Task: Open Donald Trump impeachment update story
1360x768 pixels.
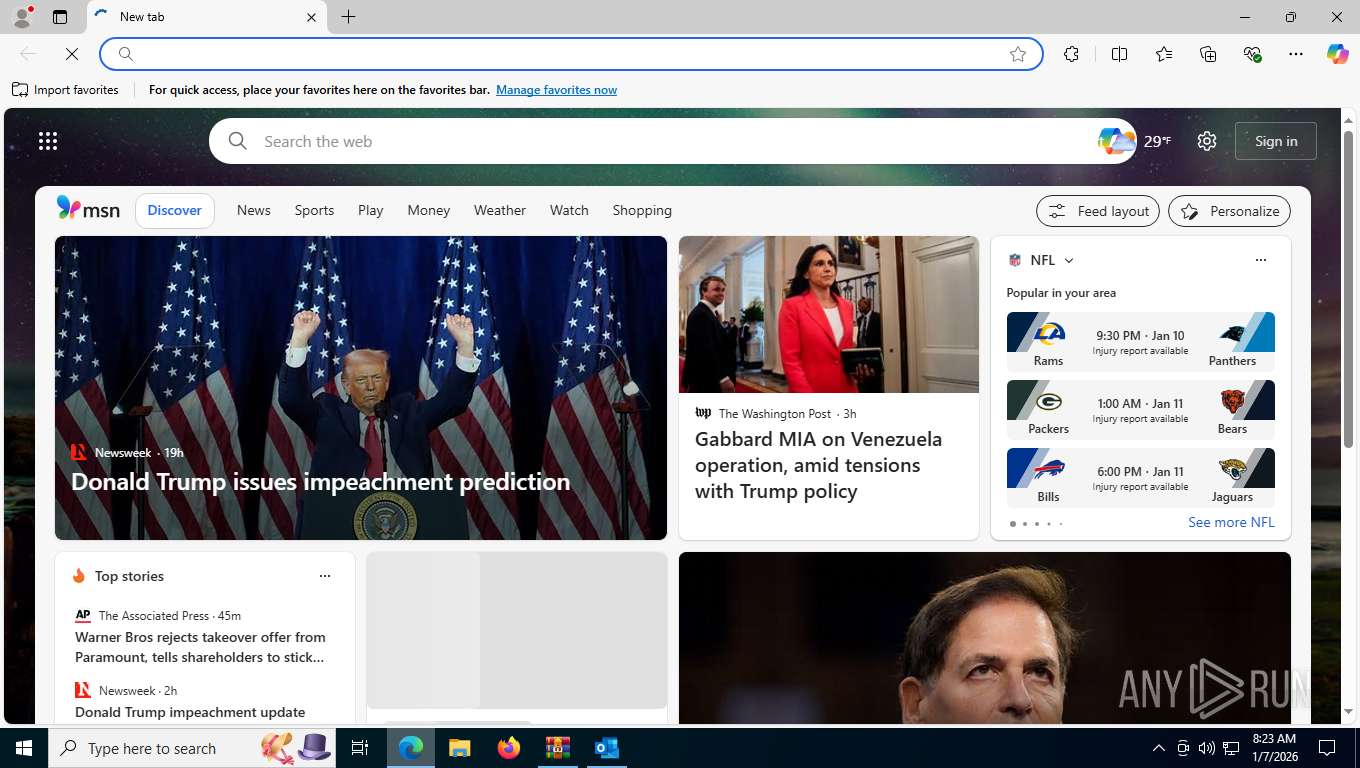Action: pyautogui.click(x=190, y=712)
